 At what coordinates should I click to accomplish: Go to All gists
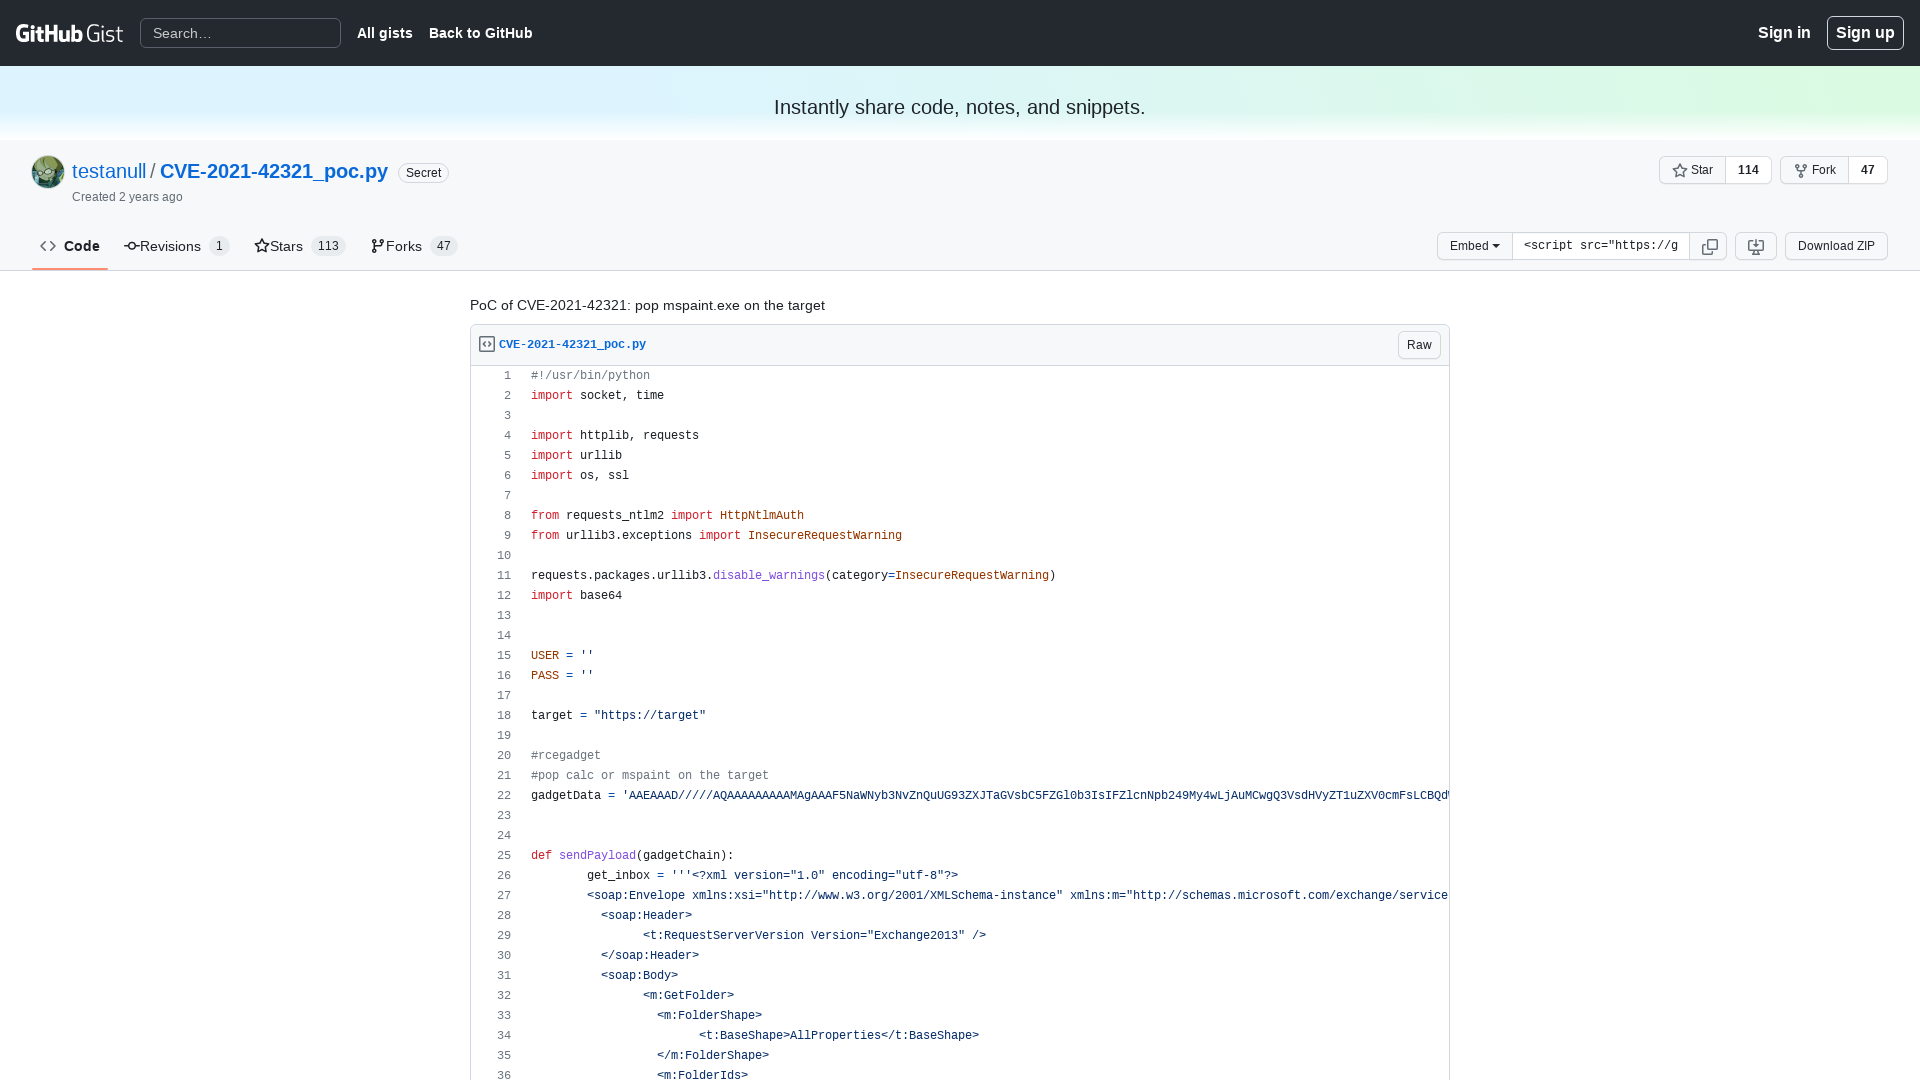pyautogui.click(x=385, y=33)
